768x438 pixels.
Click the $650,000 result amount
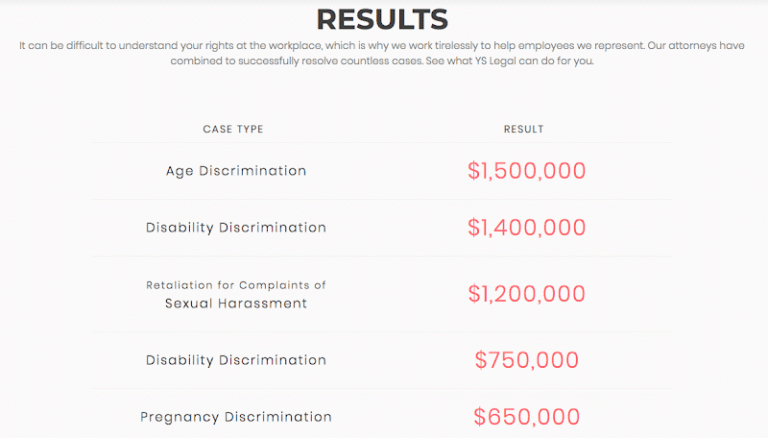pos(526,417)
